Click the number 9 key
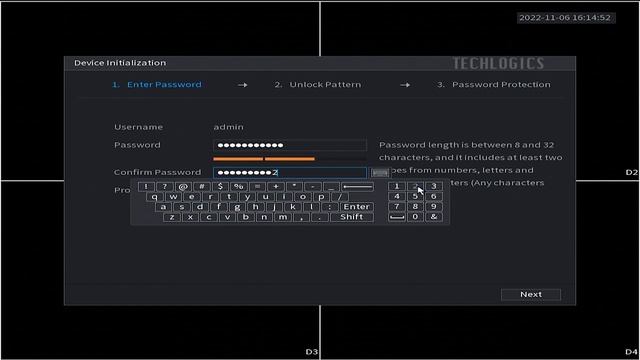The height and width of the screenshot is (360, 640). point(434,207)
